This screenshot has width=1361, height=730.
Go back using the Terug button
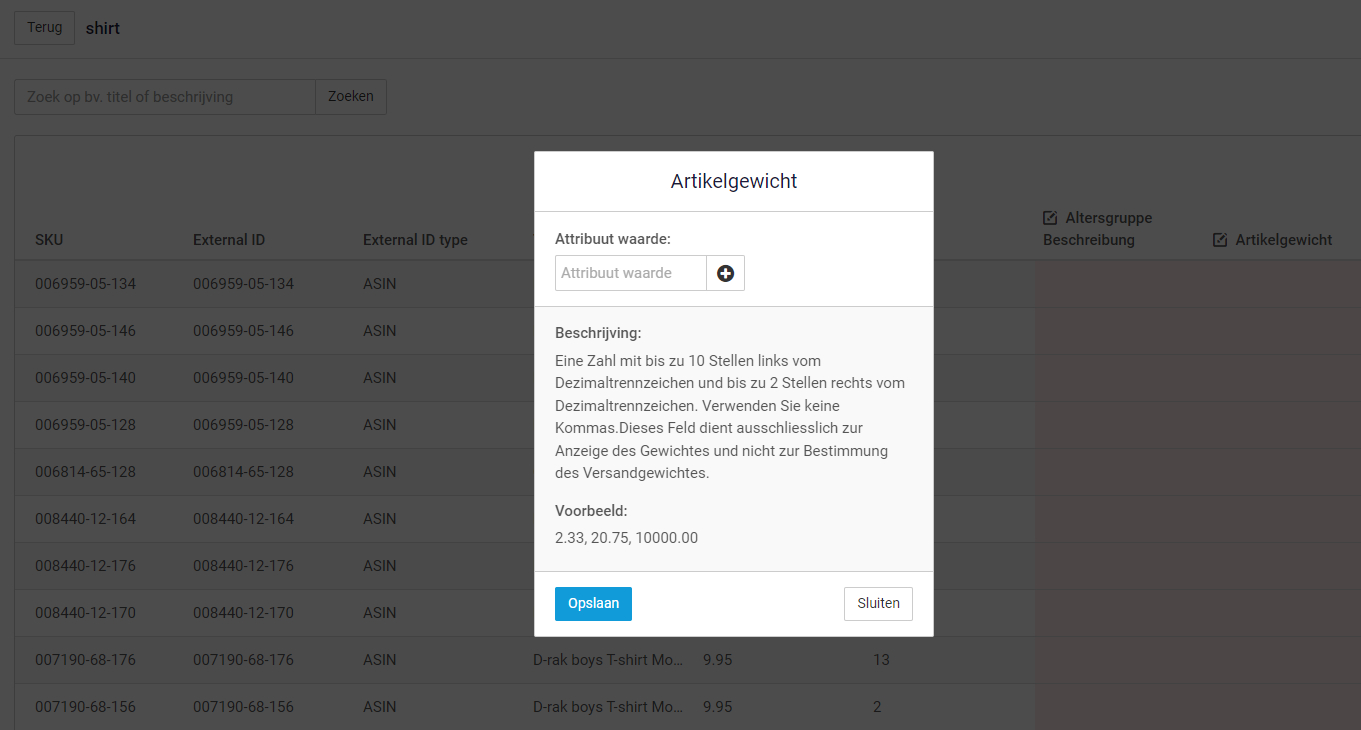(x=44, y=27)
